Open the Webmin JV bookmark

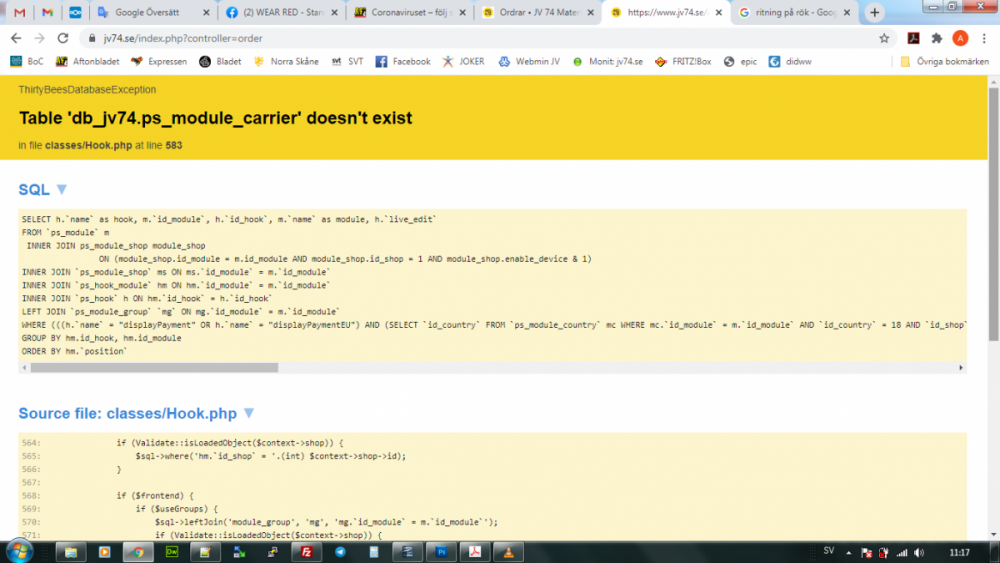529,62
